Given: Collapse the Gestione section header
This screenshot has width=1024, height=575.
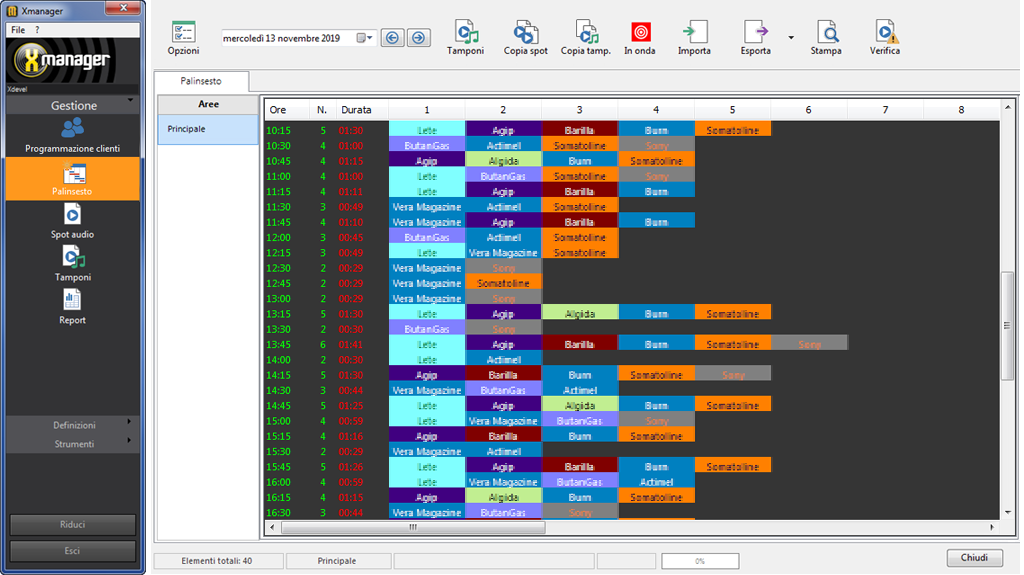Looking at the screenshot, I should (72, 105).
